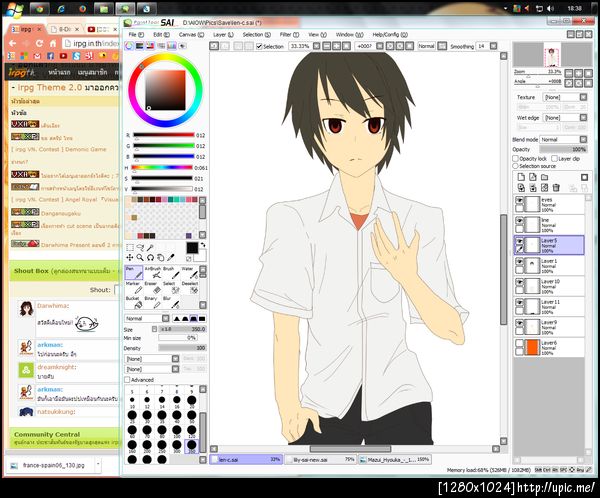The width and height of the screenshot is (600, 498).
Task: Click the foreground black color swatch
Action: coord(192,248)
